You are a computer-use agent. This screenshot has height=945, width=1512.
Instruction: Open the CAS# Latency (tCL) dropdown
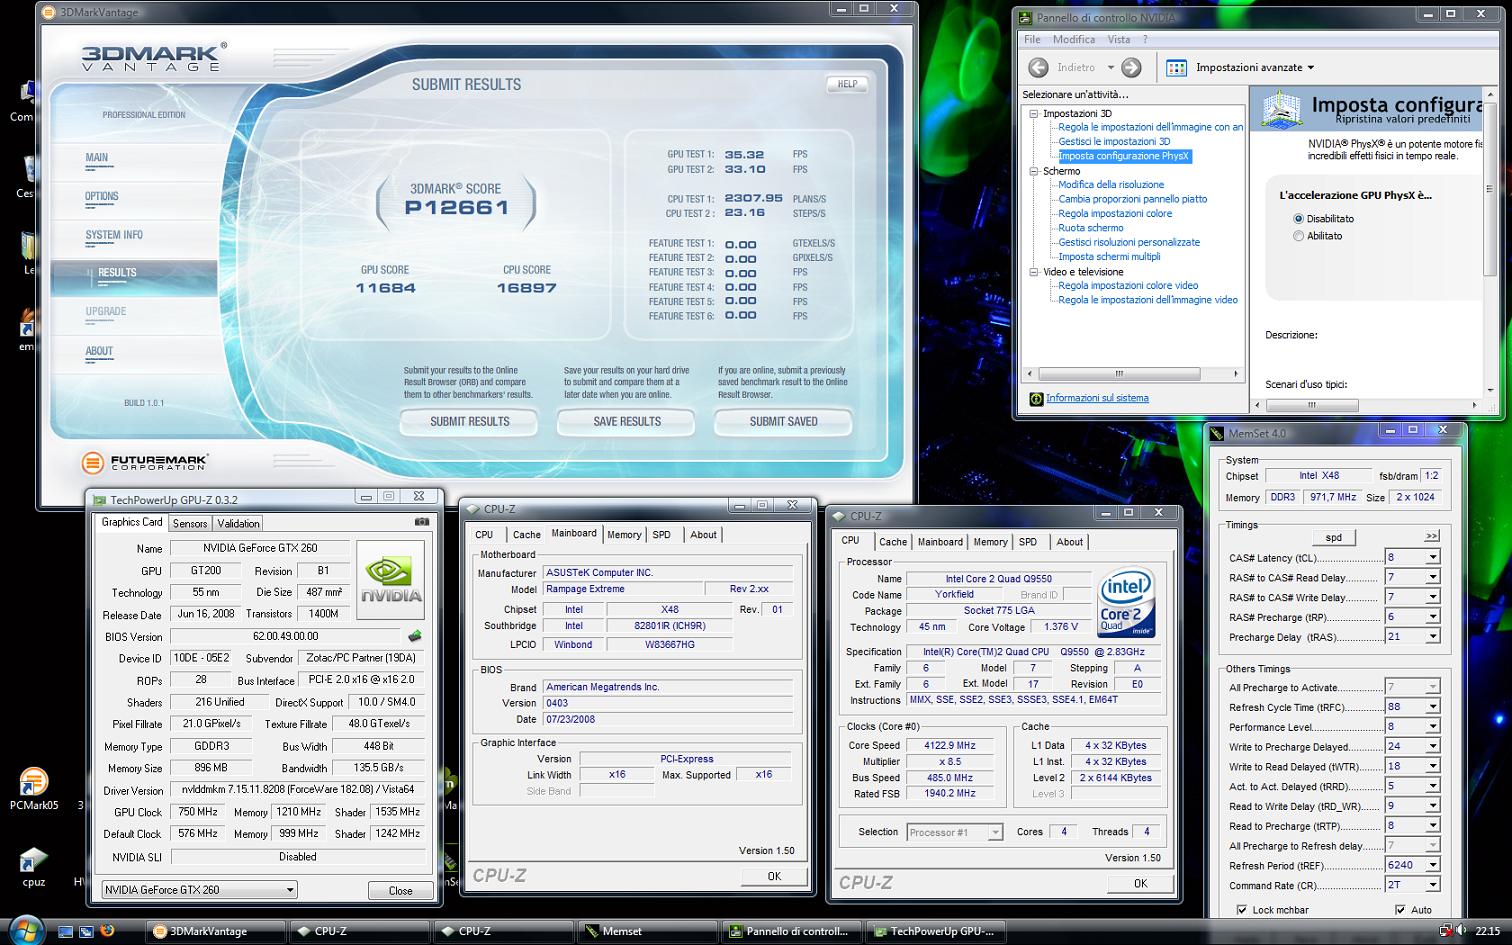click(1432, 558)
